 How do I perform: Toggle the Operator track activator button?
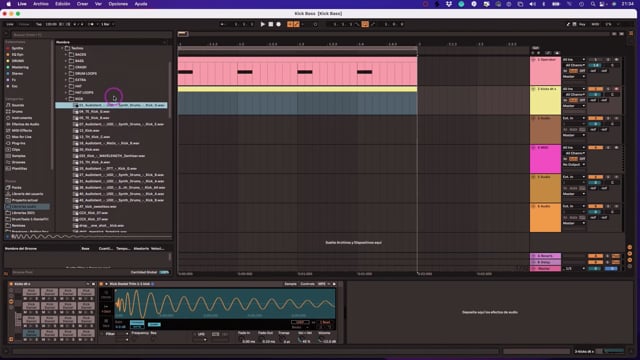click(596, 60)
